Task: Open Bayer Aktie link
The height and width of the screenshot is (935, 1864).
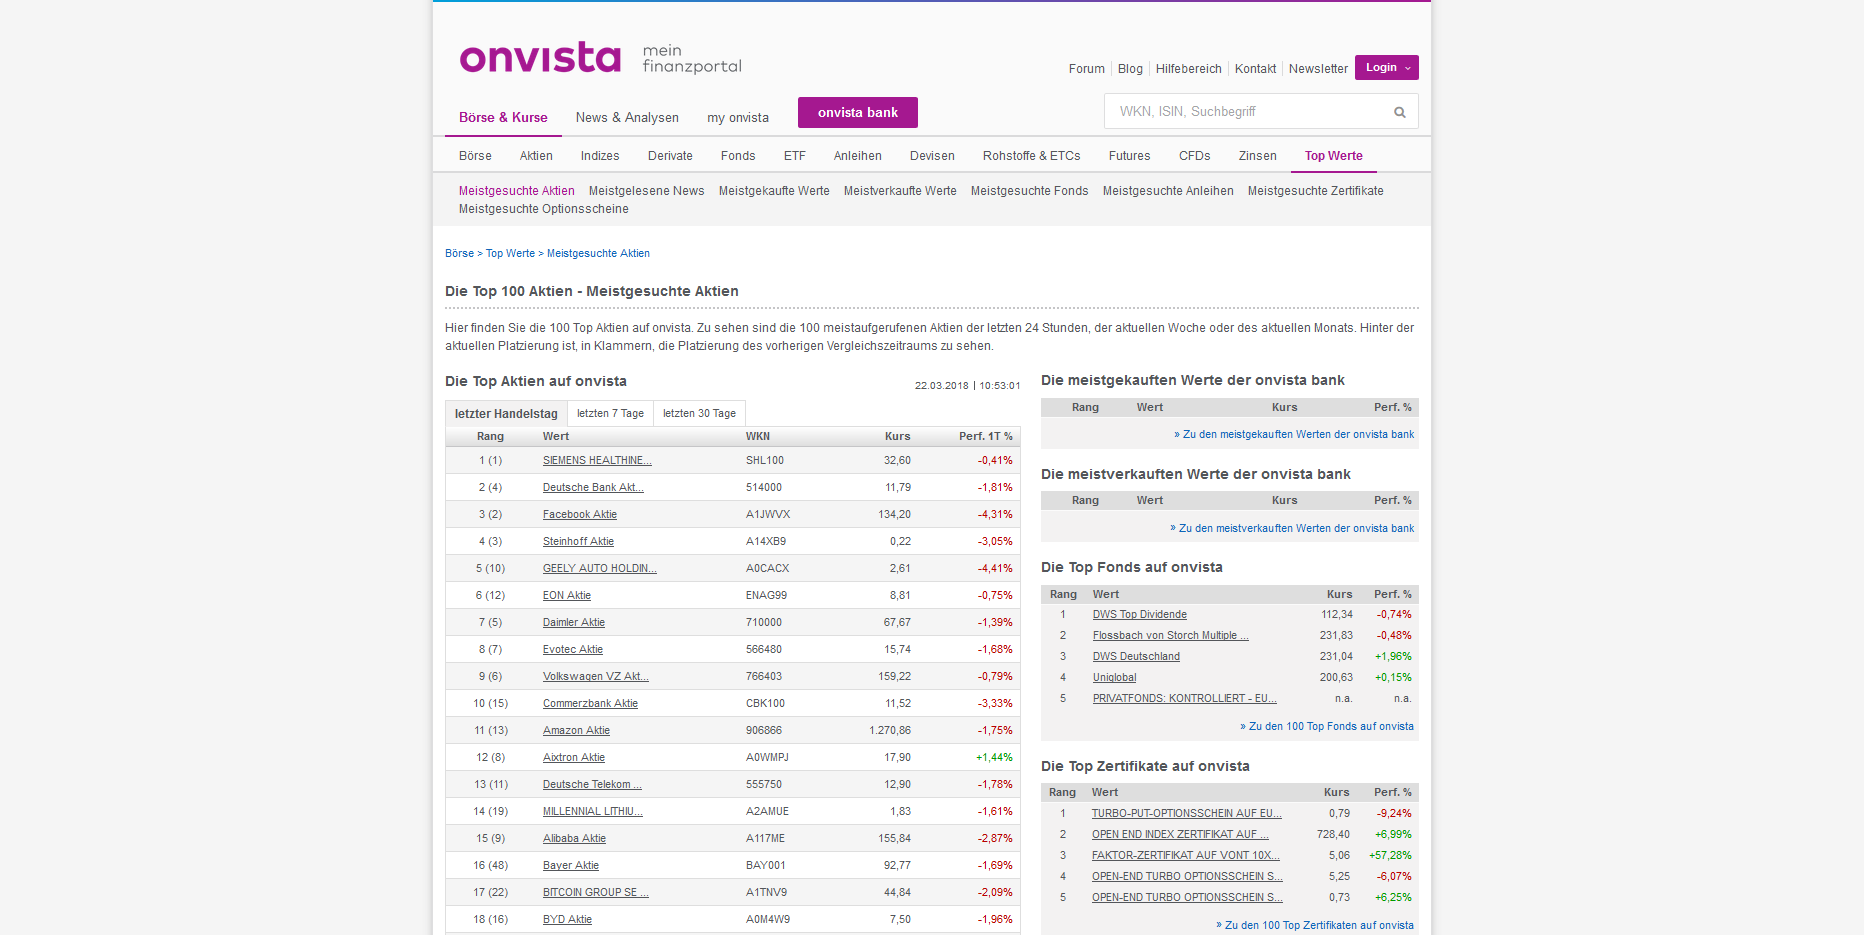Action: pos(571,866)
